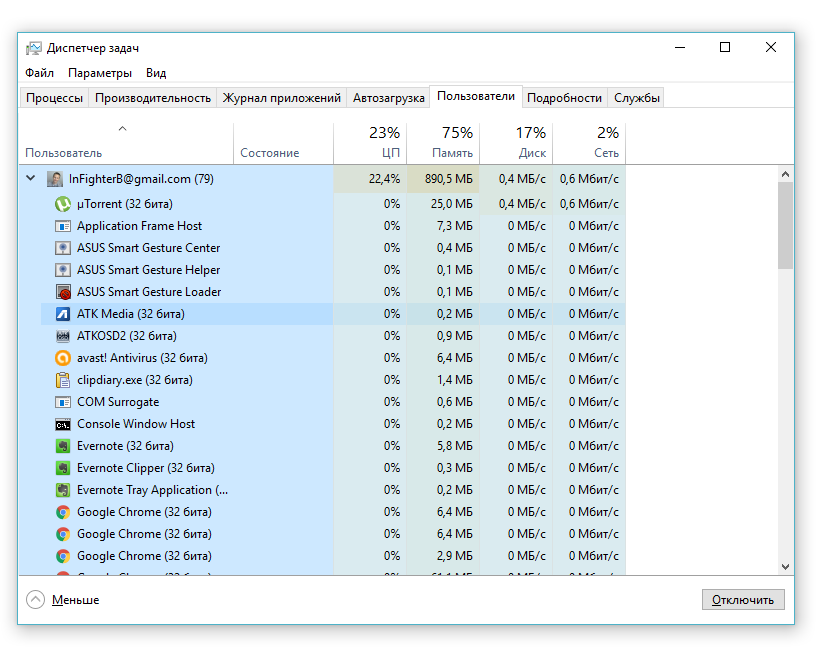Viewport: 827px width, 657px height.
Task: Click the user avatar next to InFighterB@gmail.com
Action: tap(55, 179)
